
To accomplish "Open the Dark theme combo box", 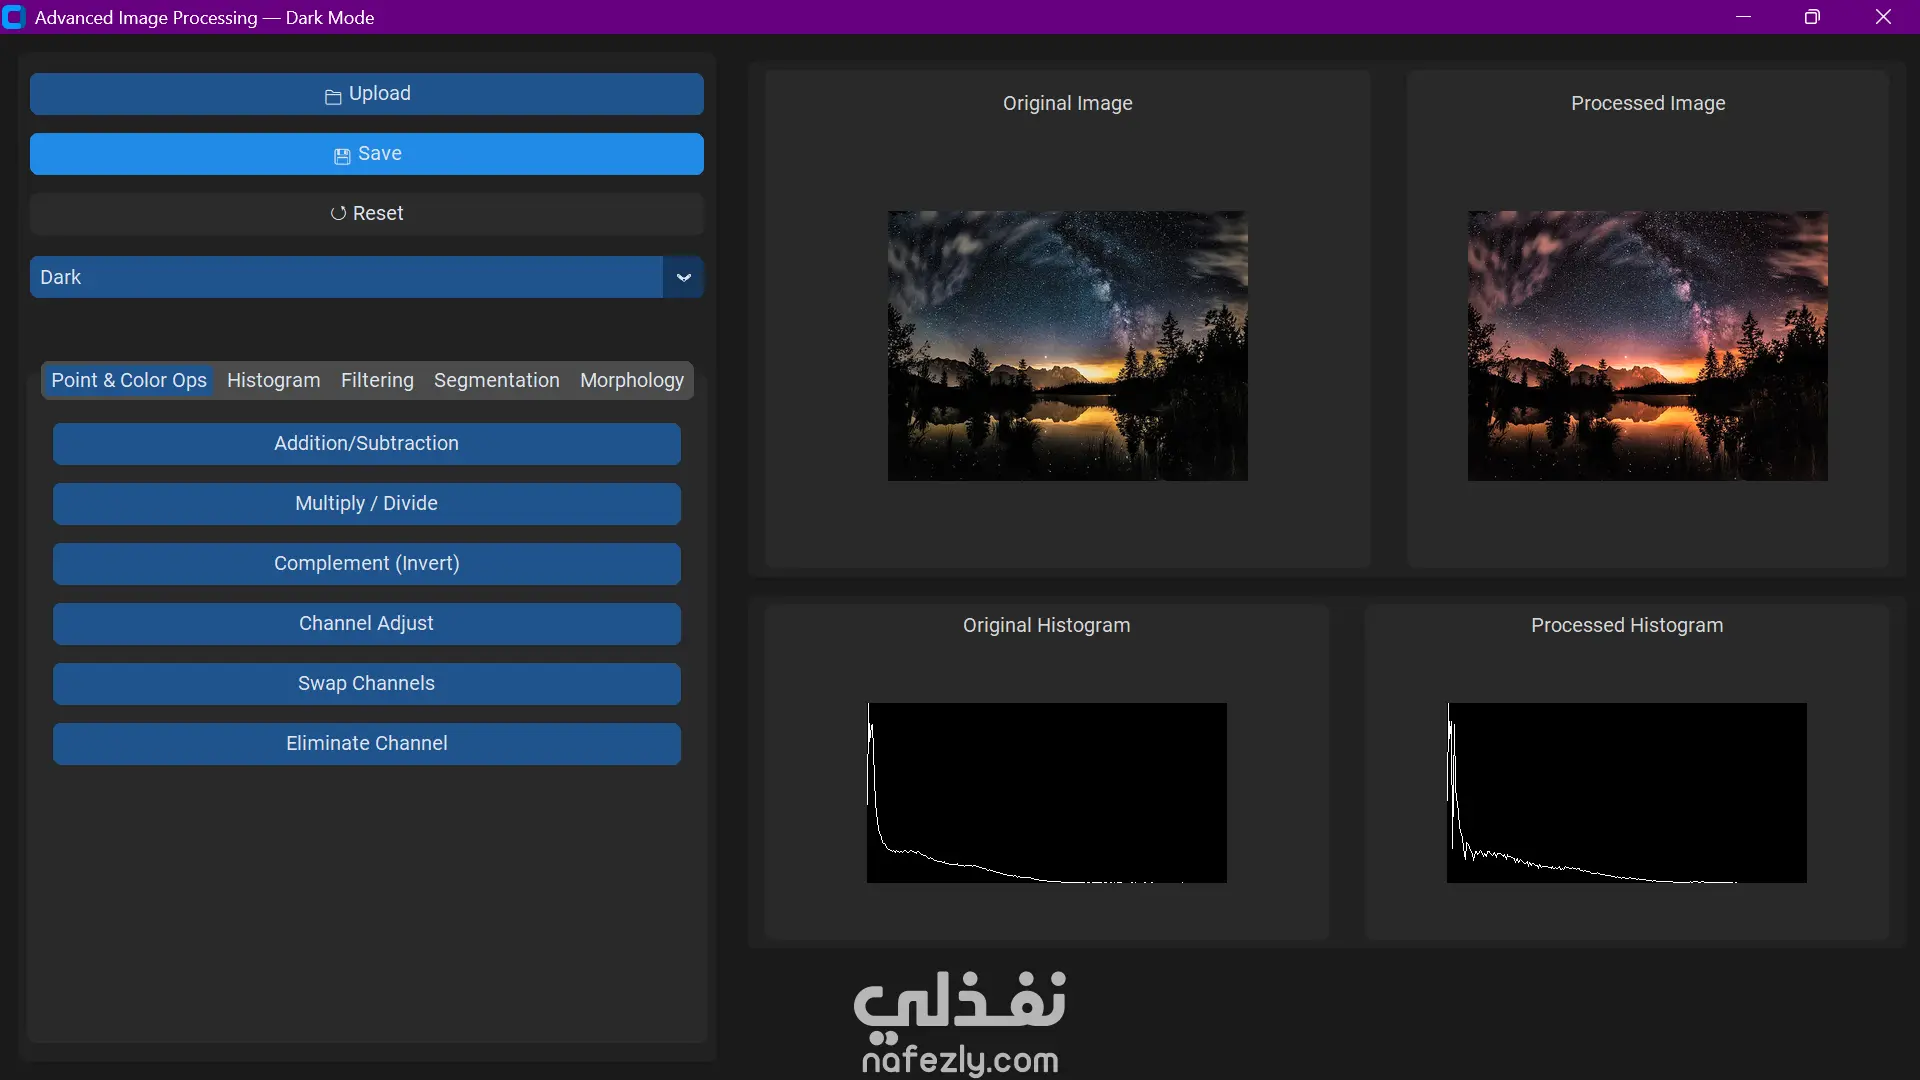I will click(x=346, y=277).
